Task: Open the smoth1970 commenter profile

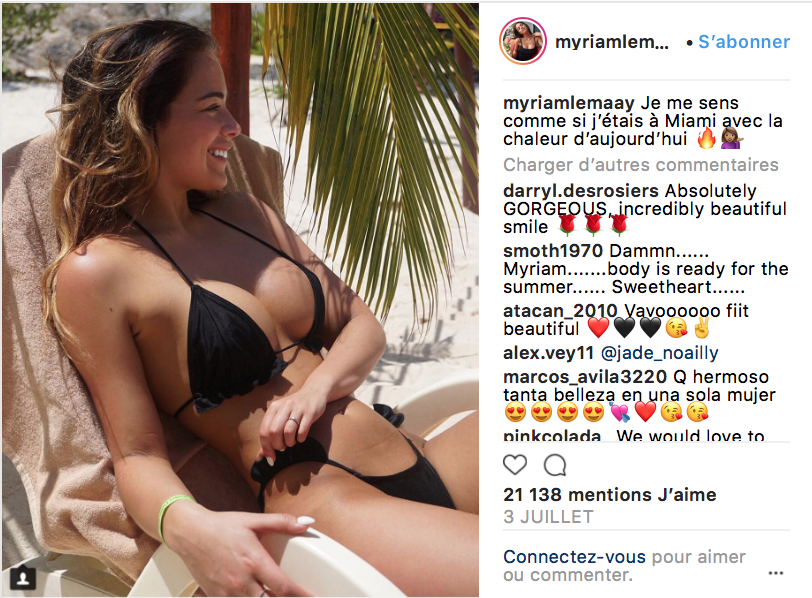Action: click(x=553, y=251)
